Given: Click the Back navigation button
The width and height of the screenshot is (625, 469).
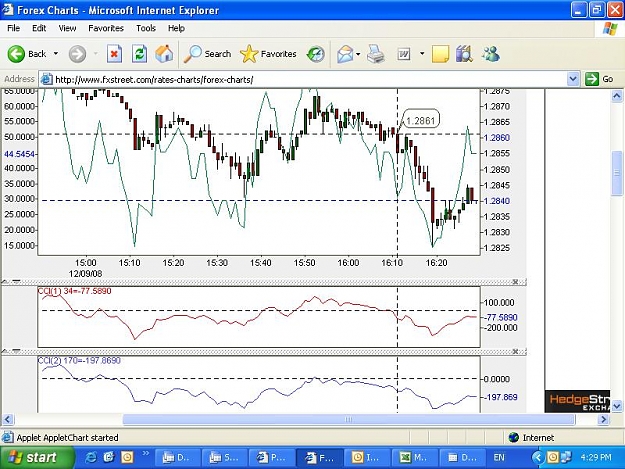Looking at the screenshot, I should tap(27, 54).
